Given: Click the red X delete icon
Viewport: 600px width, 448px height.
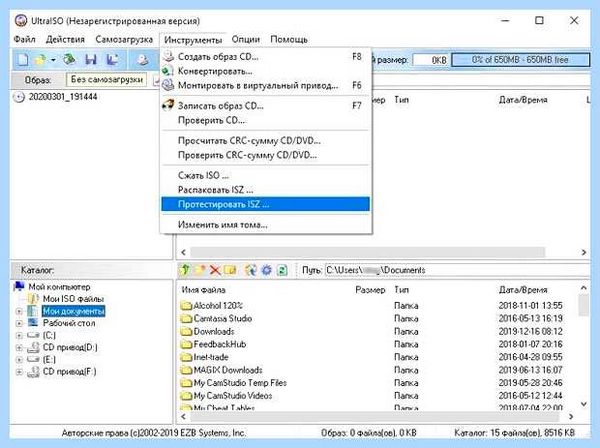Looking at the screenshot, I should (215, 270).
